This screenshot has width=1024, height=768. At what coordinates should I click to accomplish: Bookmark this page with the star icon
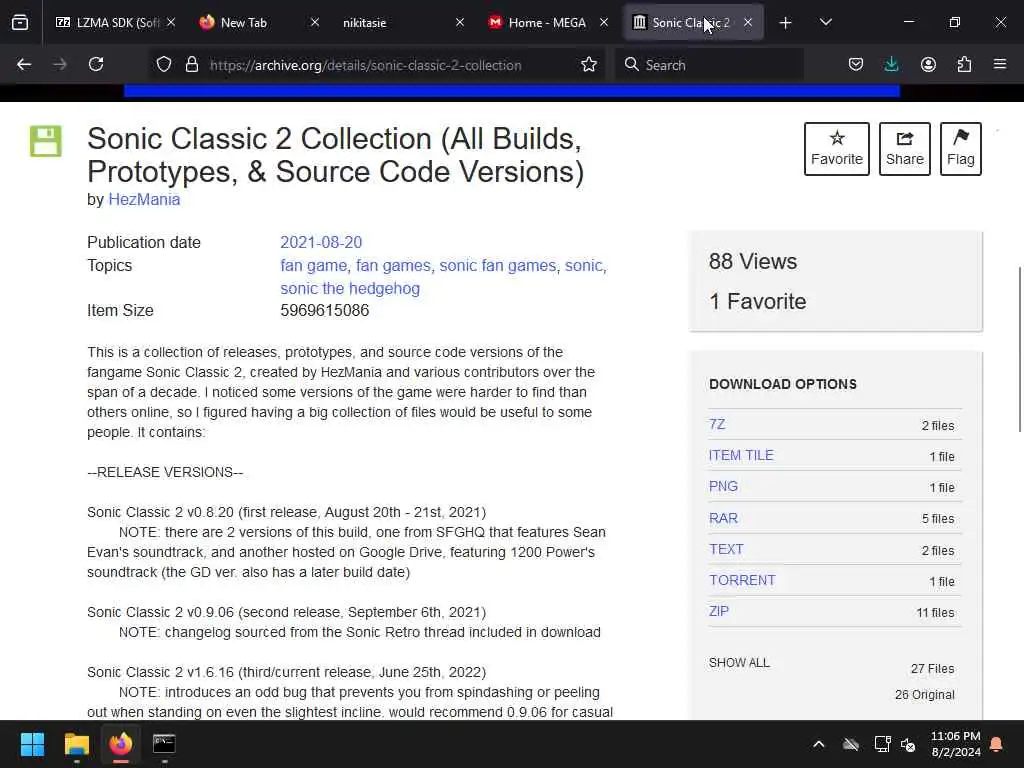click(x=589, y=65)
